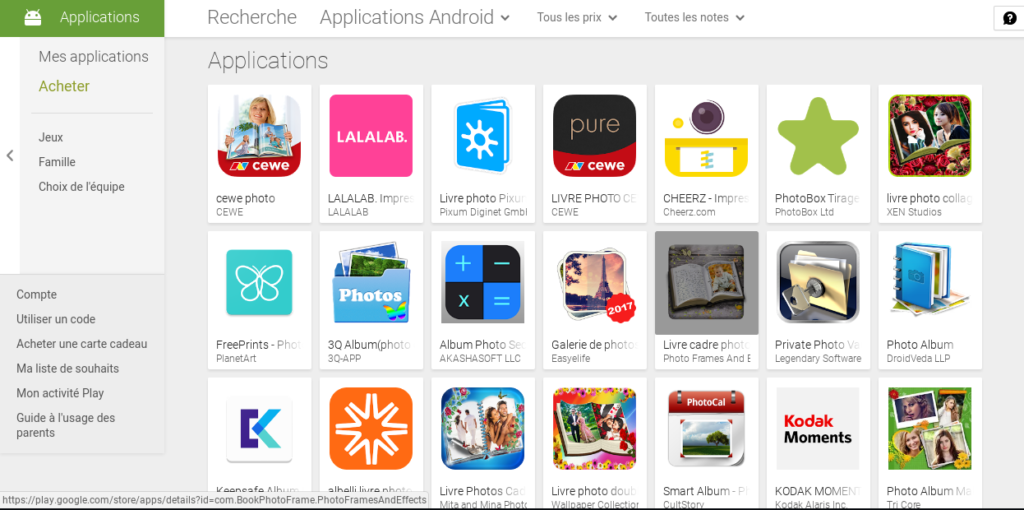Select the Album Photo calculator icon

tap(483, 282)
